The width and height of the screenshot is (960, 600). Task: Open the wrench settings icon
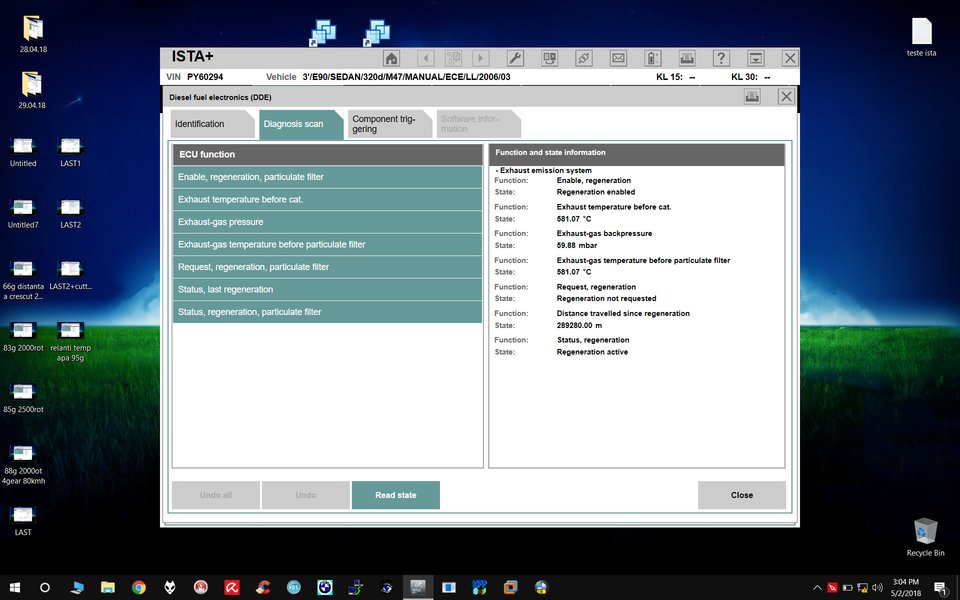pyautogui.click(x=515, y=58)
